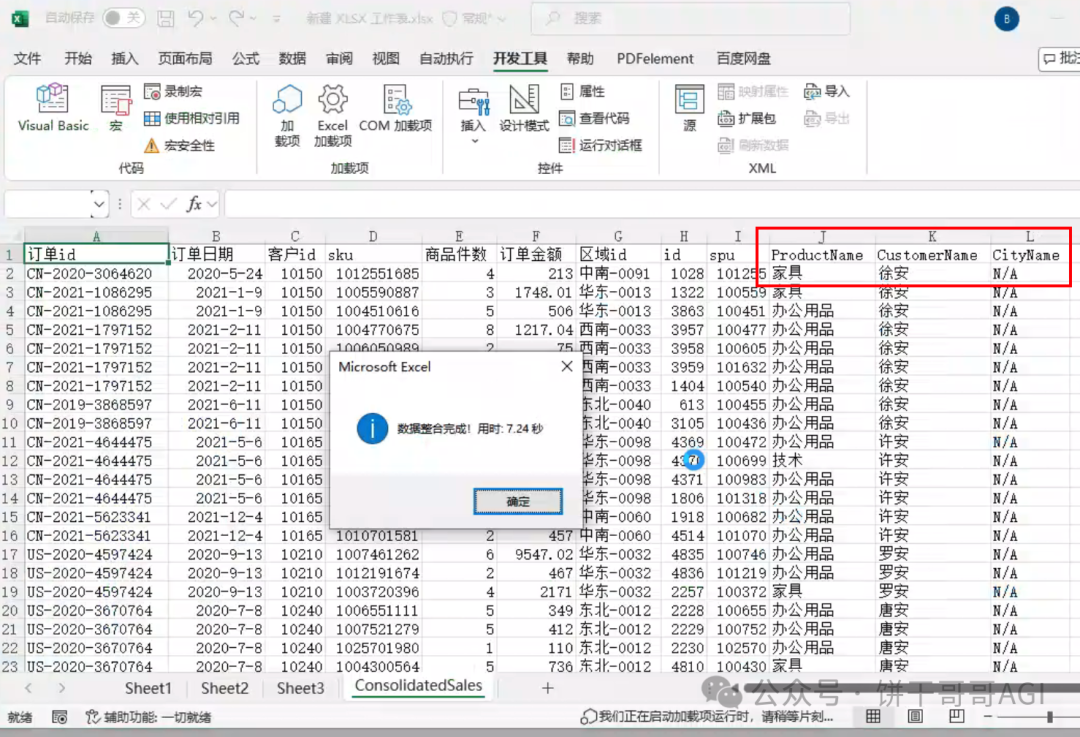Open 辅助功能 accessibility status
This screenshot has width=1080, height=737.
point(147,718)
